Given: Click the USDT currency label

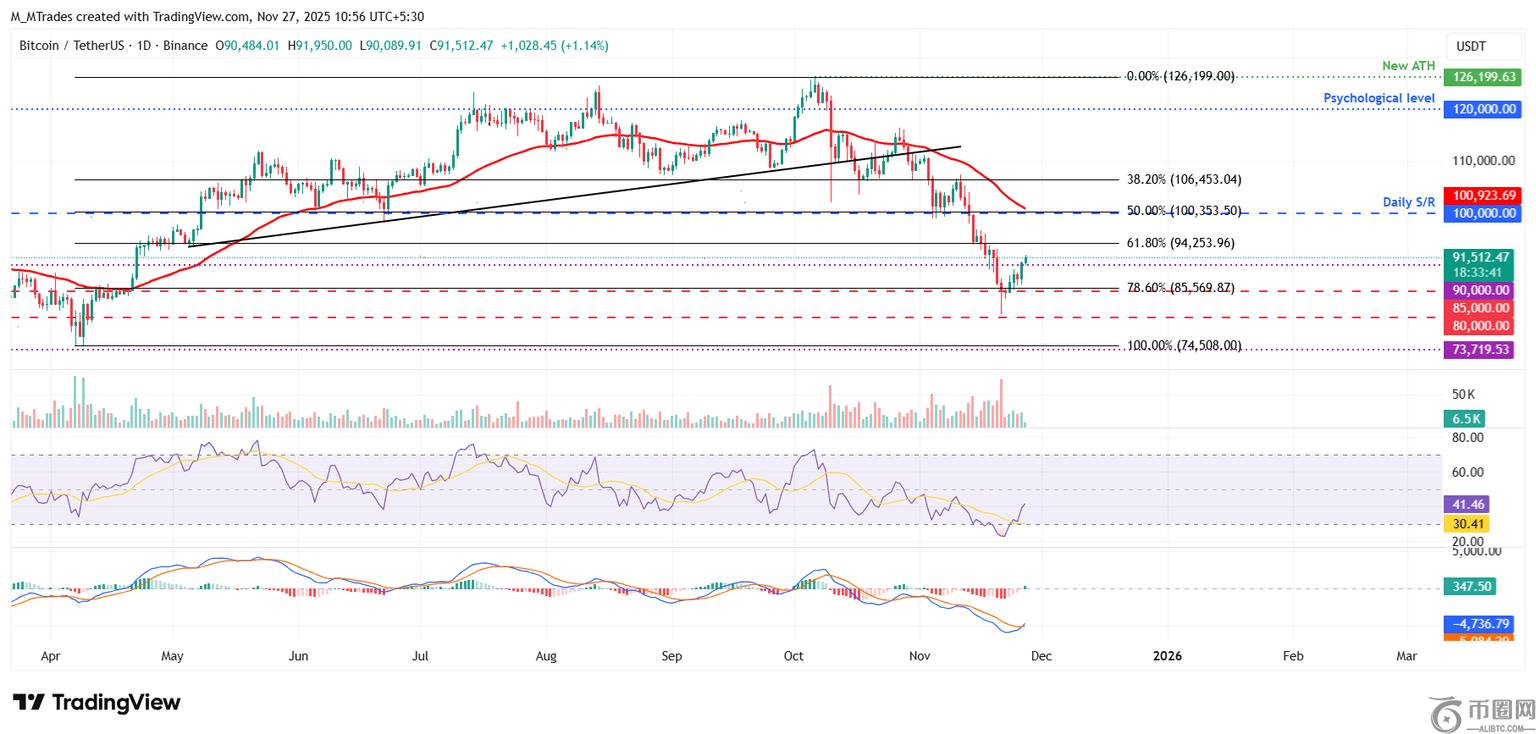Looking at the screenshot, I should [1470, 46].
